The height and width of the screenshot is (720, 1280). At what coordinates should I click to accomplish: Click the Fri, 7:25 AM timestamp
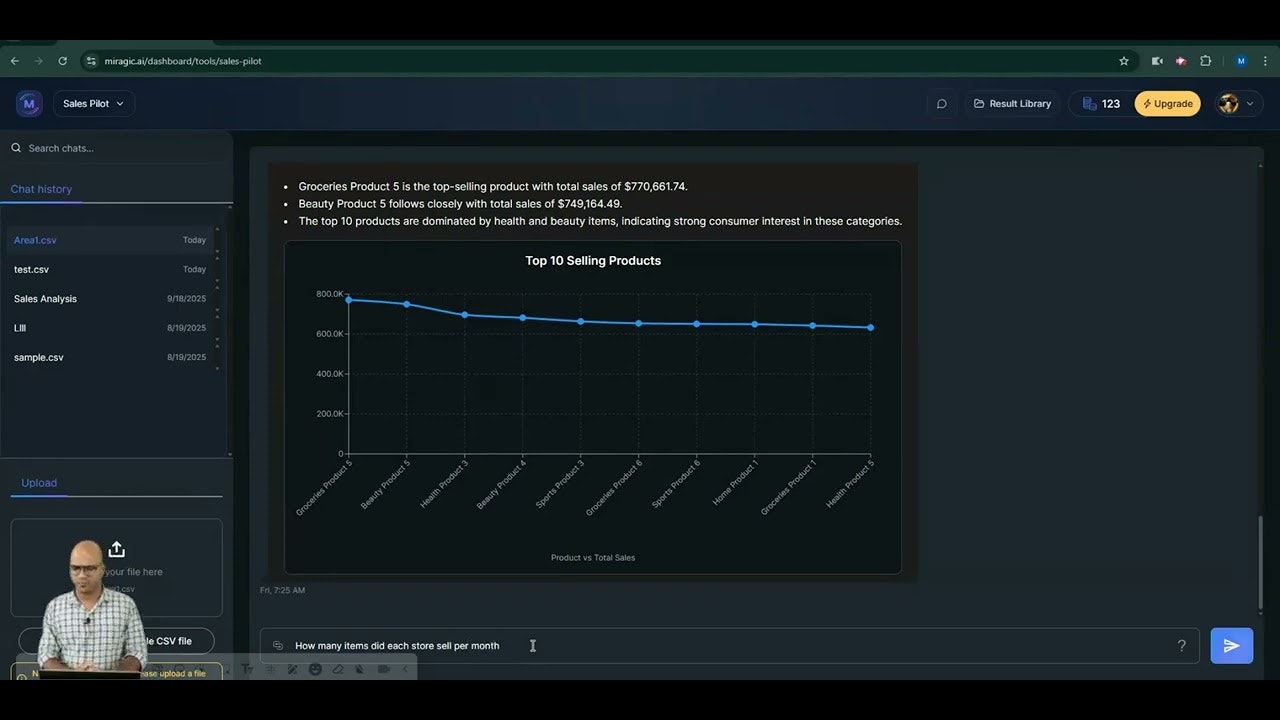point(282,590)
